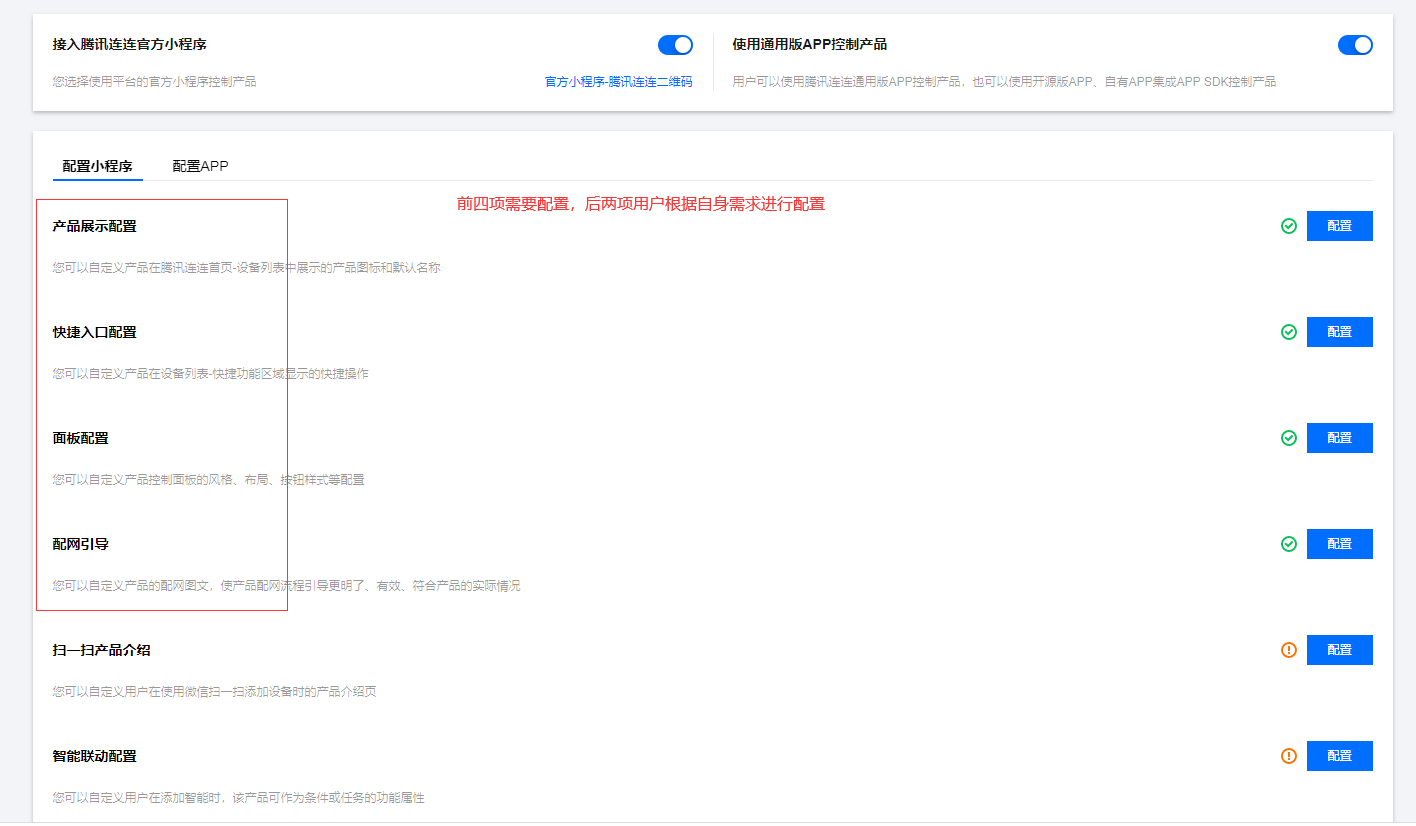Click 配置 button for 产品展示配置
Screen dimensions: 1416x826
(1339, 226)
